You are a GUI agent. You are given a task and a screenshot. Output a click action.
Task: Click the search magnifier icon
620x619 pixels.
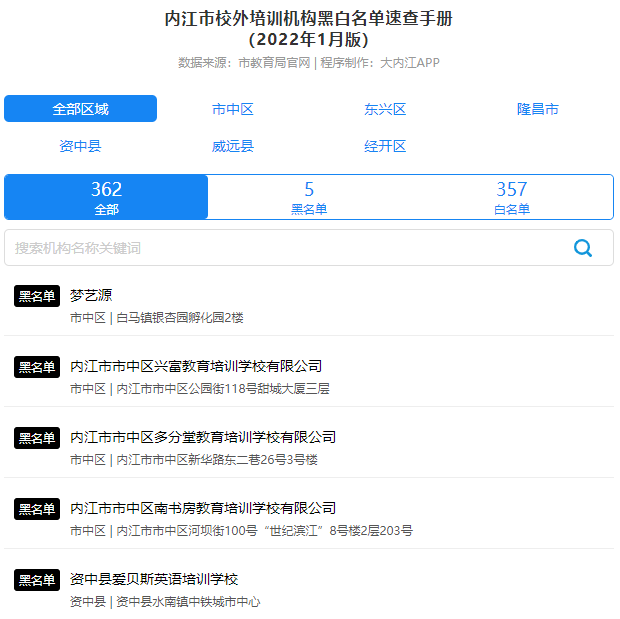(583, 248)
